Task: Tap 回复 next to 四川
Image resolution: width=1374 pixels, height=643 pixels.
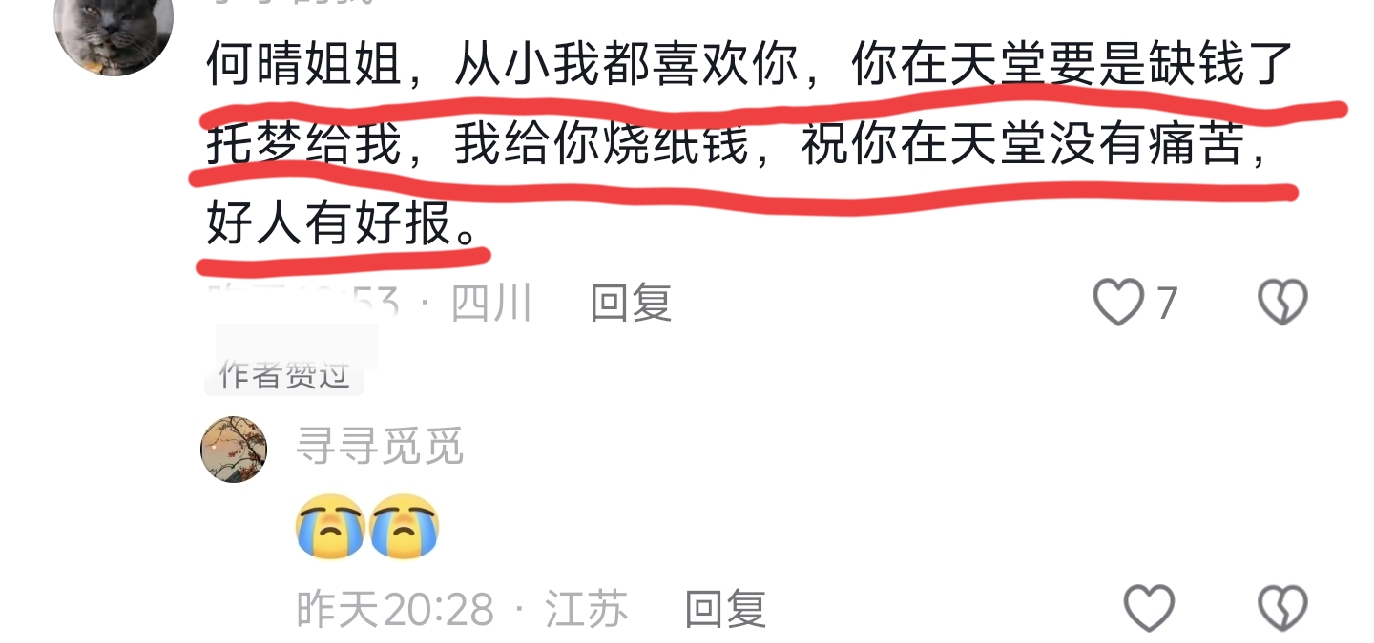Action: (631, 302)
